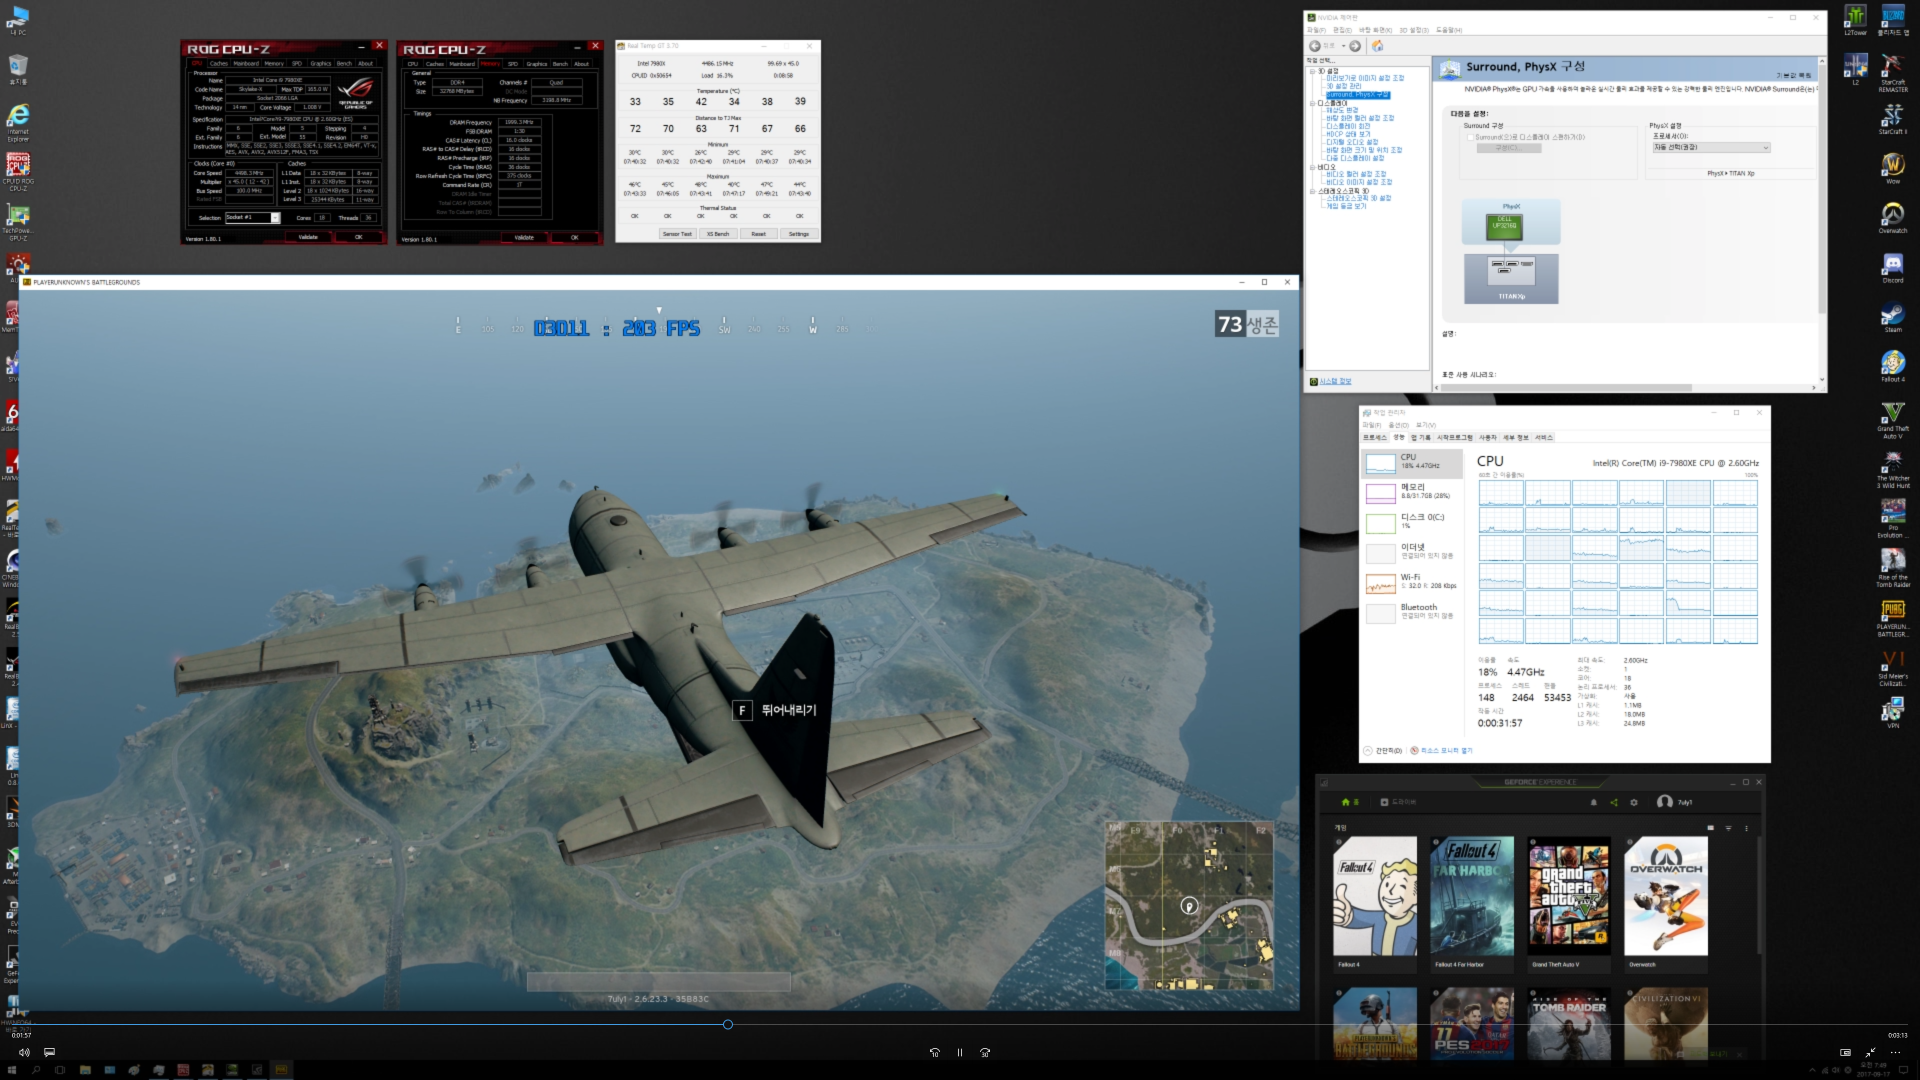Open GeForce Experience notifications bell
This screenshot has height=1080, width=1920.
[x=1594, y=802]
